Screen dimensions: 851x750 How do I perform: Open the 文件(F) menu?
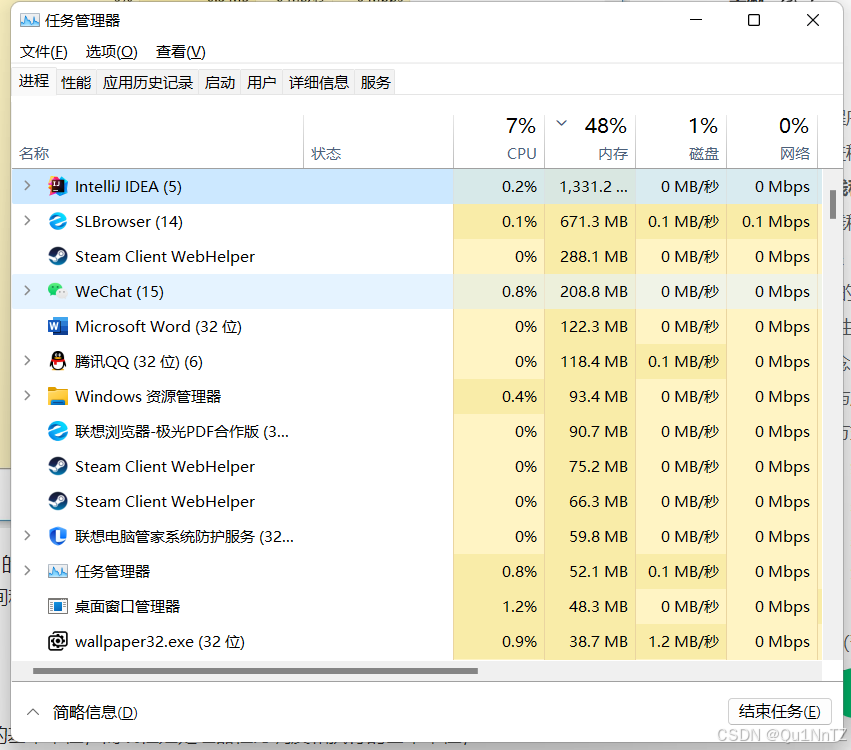click(44, 52)
